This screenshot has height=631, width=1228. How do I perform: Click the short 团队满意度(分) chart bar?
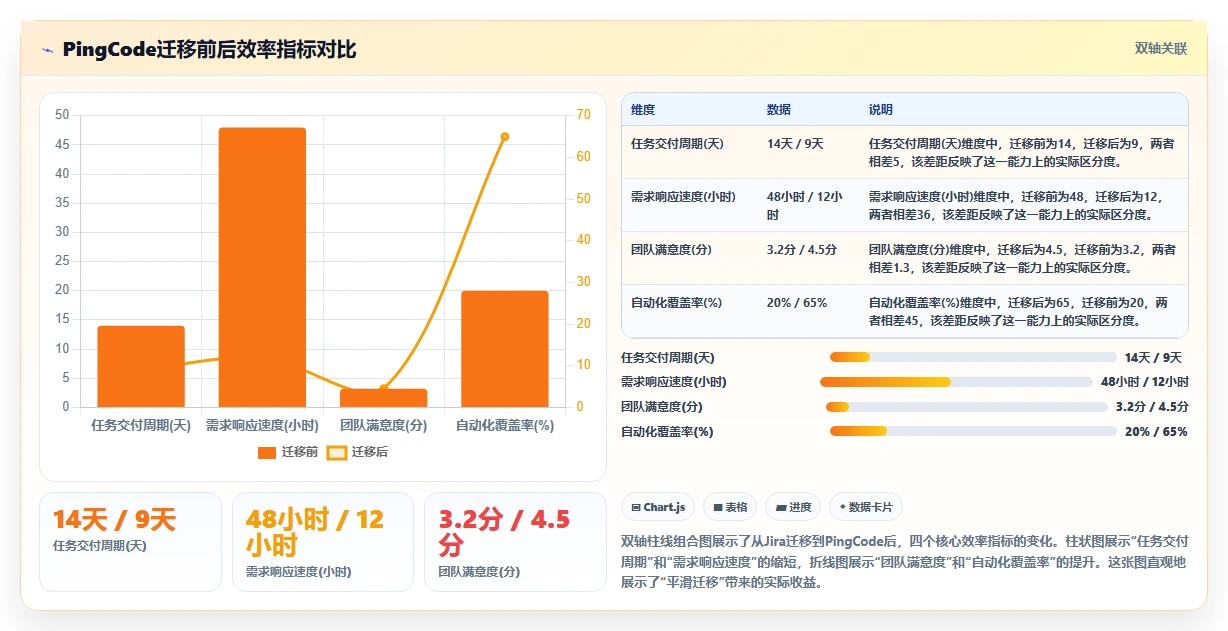[383, 398]
